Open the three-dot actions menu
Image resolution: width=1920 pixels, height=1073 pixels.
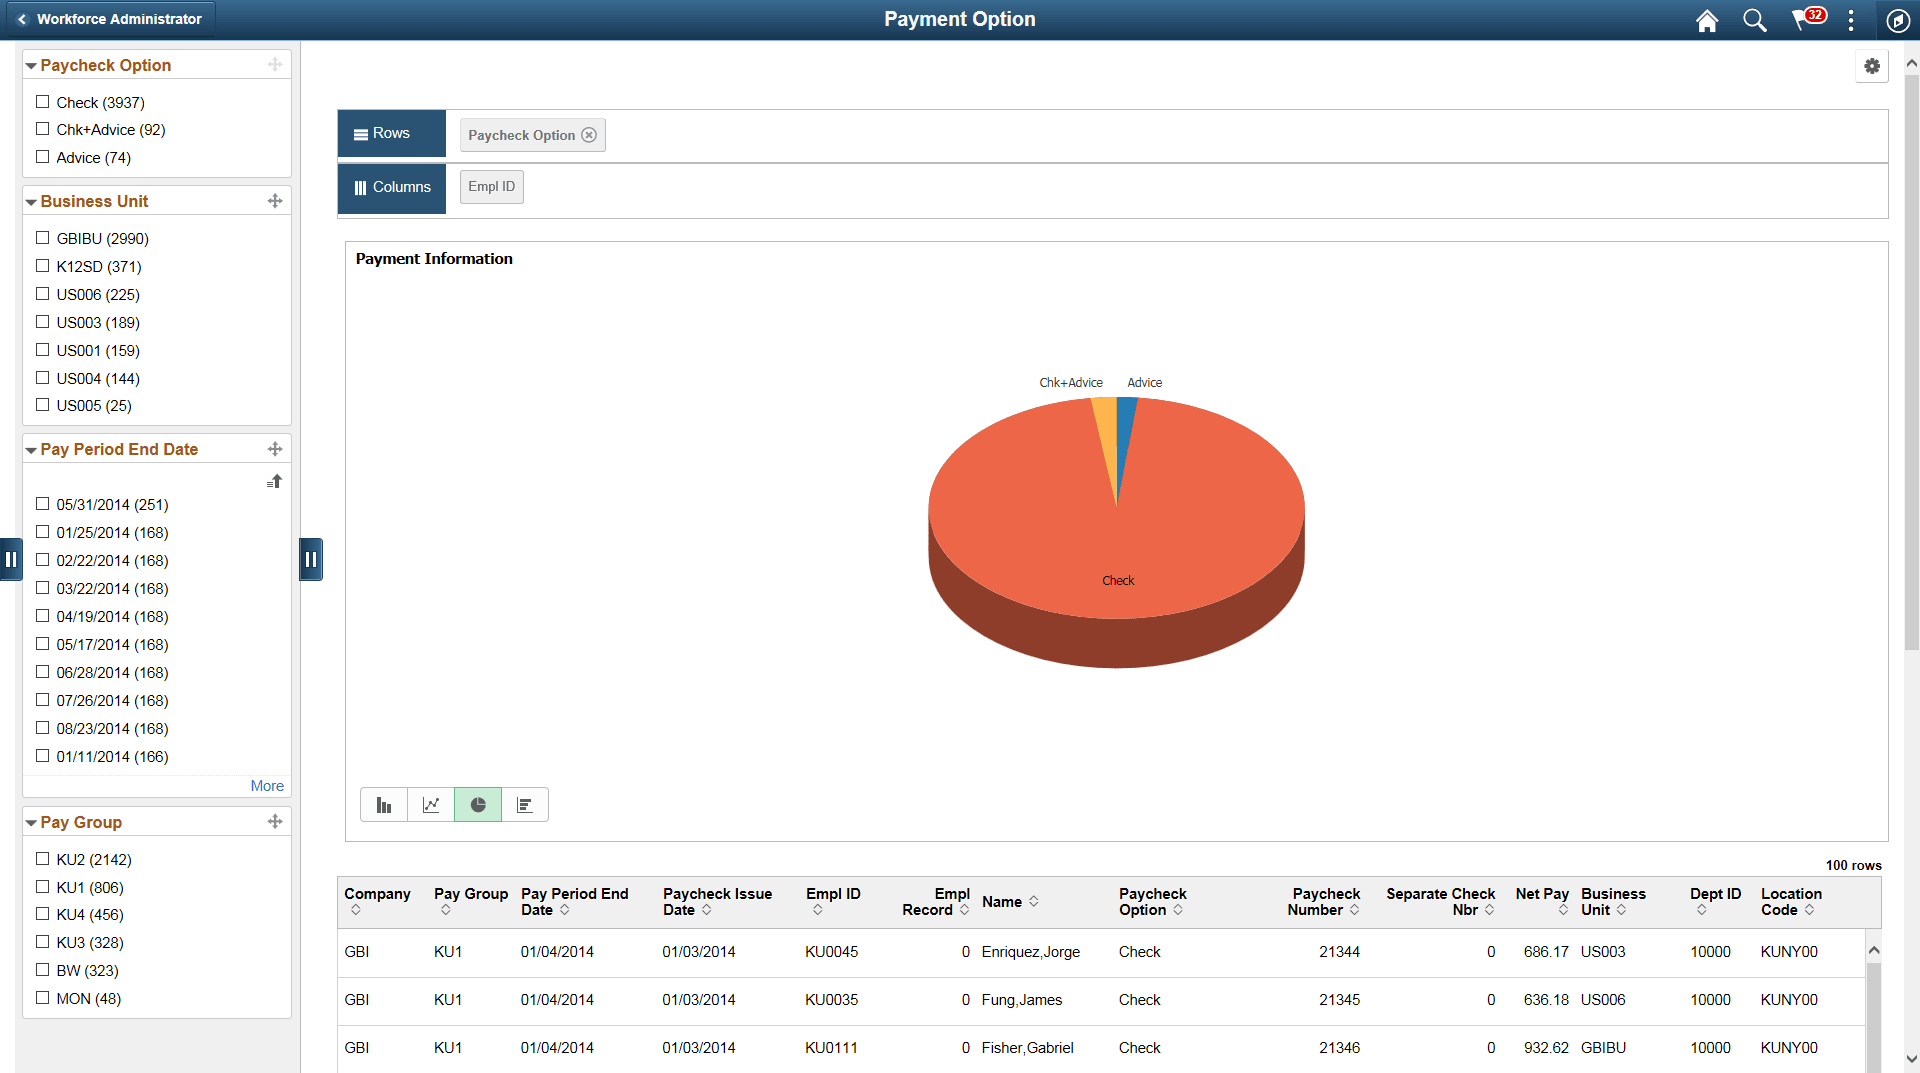click(x=1851, y=19)
